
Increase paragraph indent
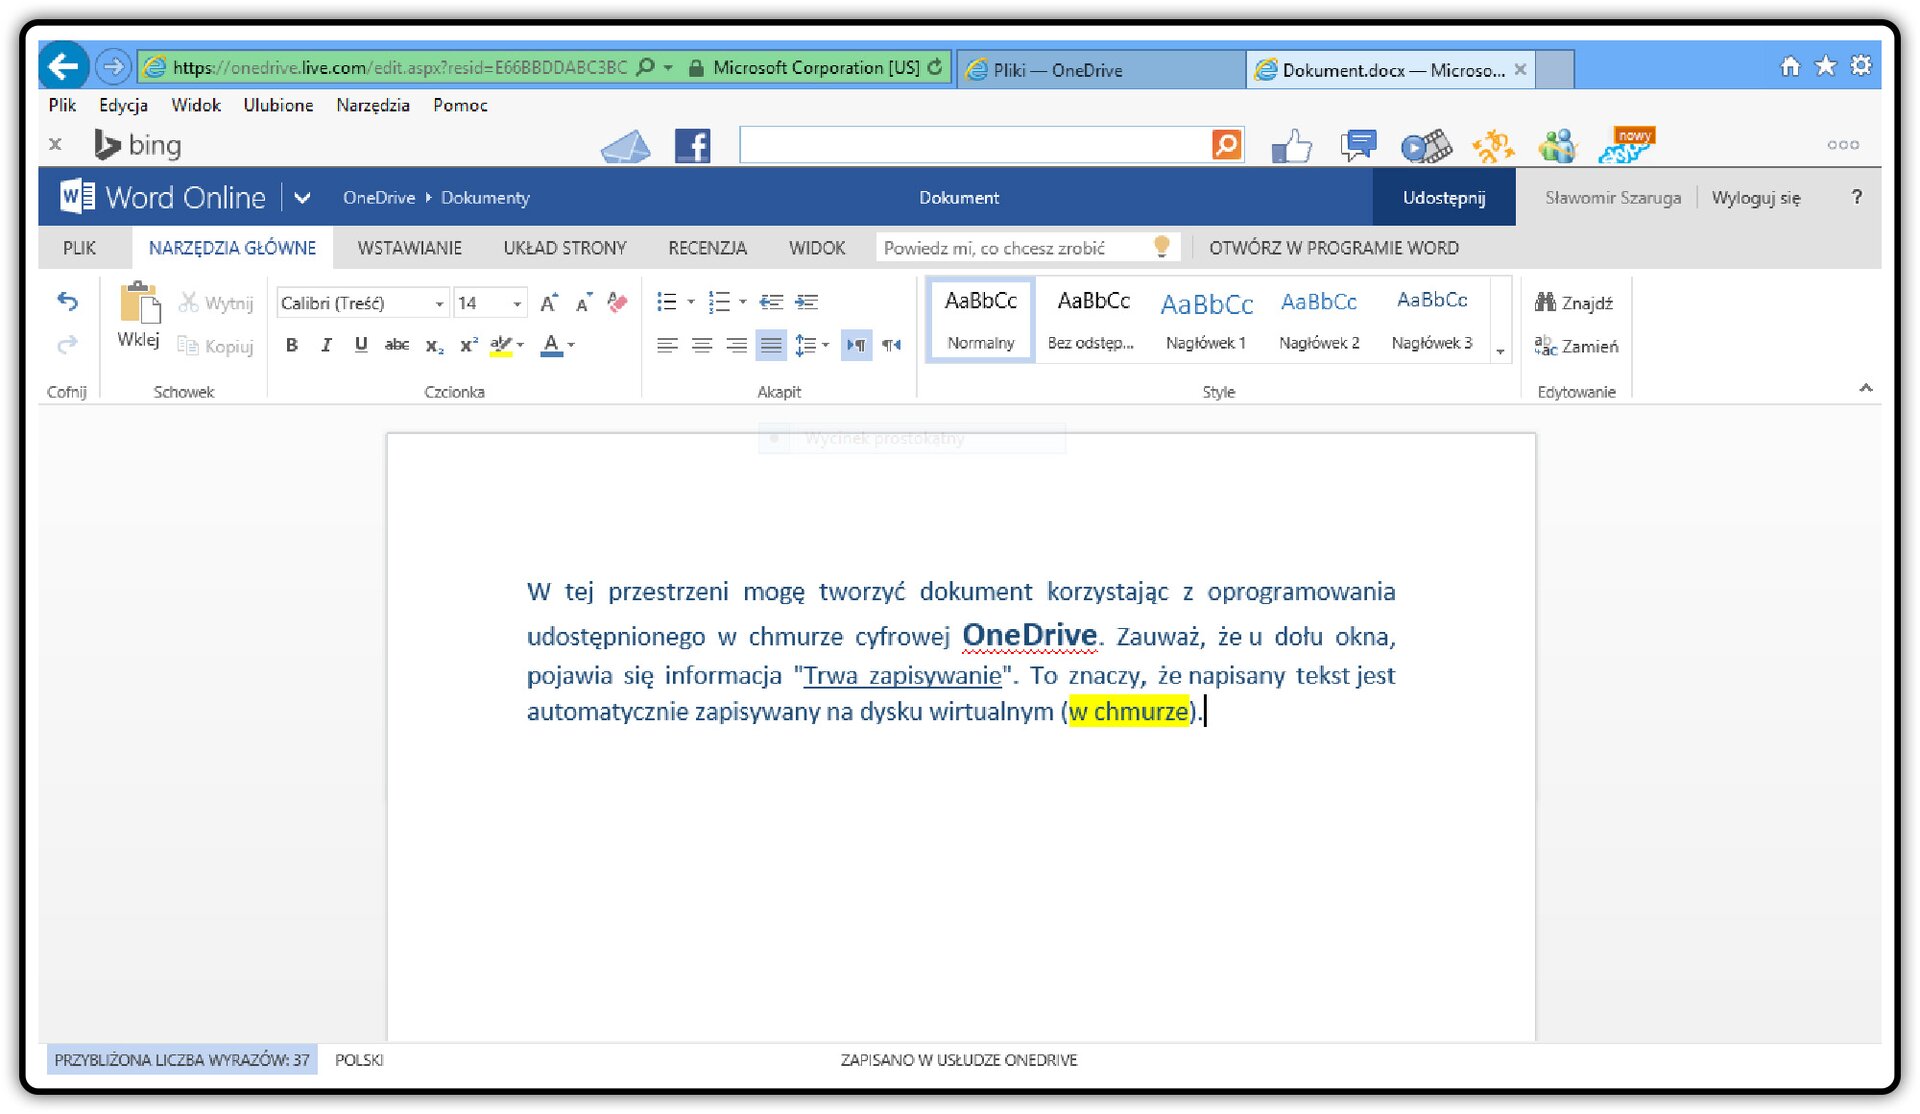coord(806,302)
